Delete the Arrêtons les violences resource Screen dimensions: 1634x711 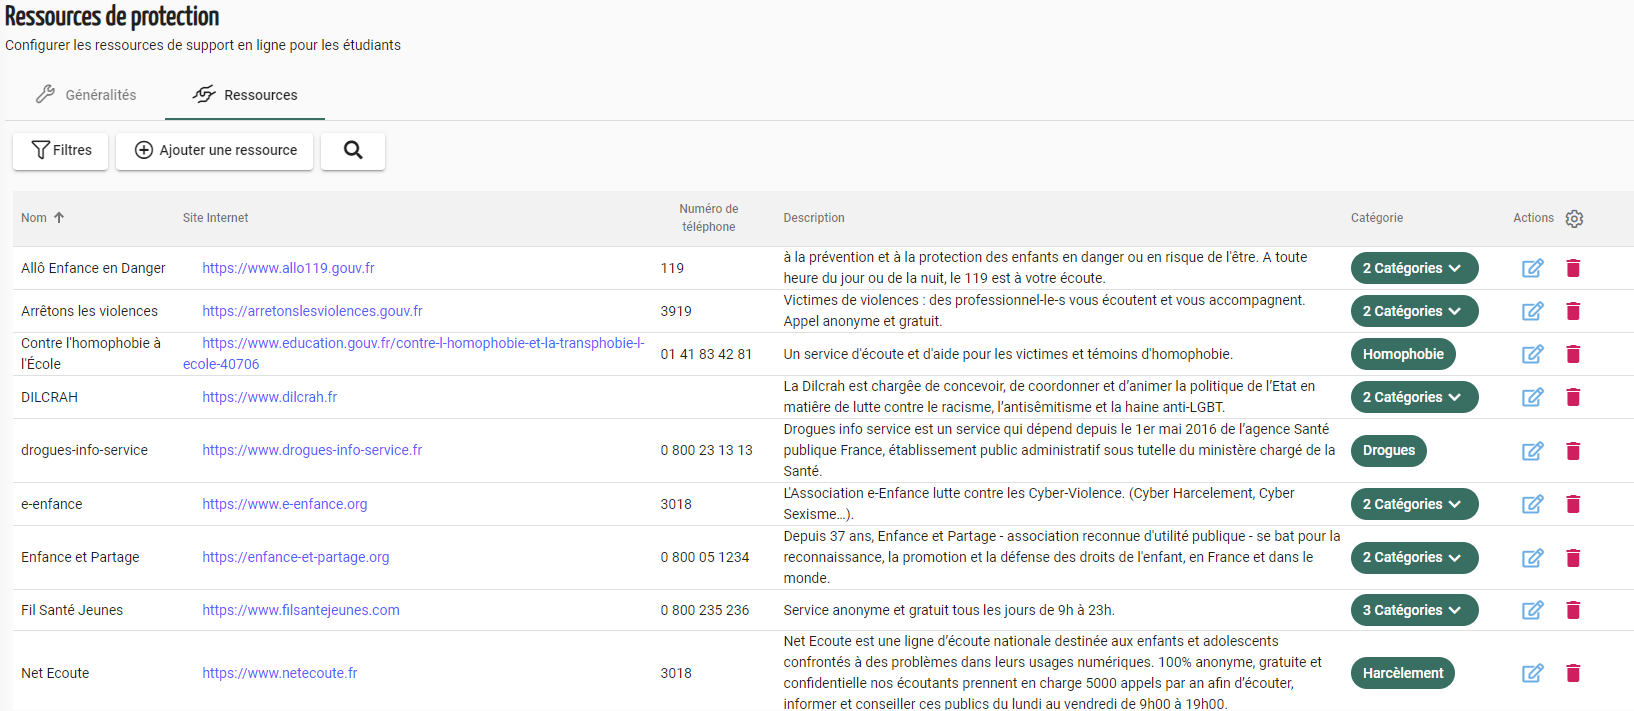click(x=1573, y=311)
